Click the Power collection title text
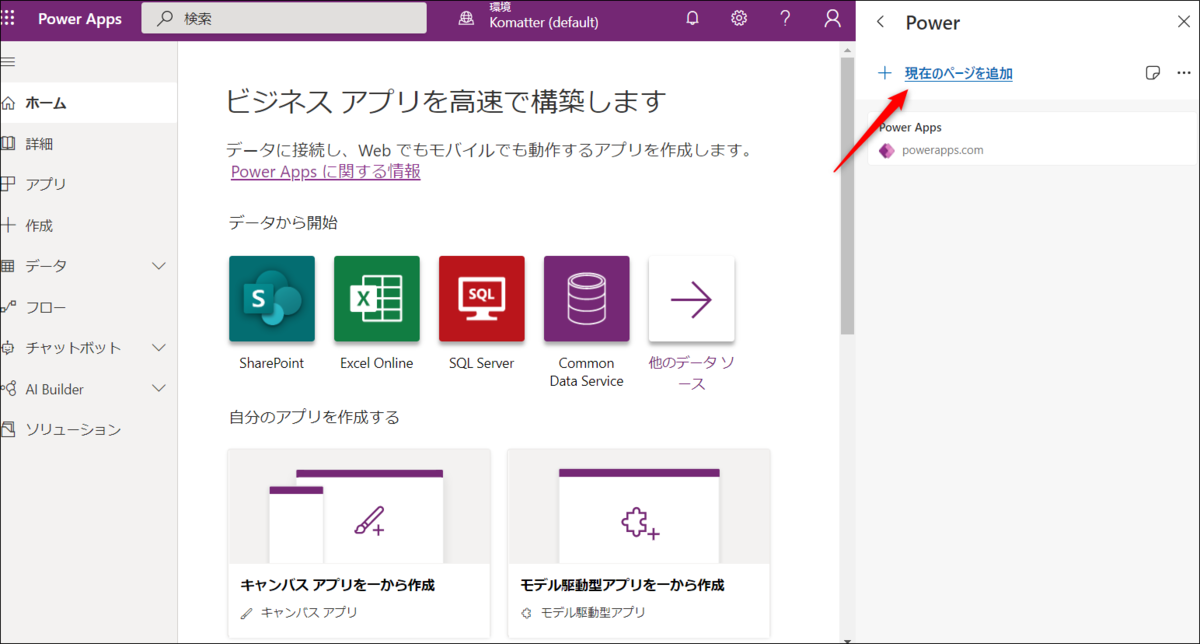This screenshot has width=1200, height=644. point(932,23)
